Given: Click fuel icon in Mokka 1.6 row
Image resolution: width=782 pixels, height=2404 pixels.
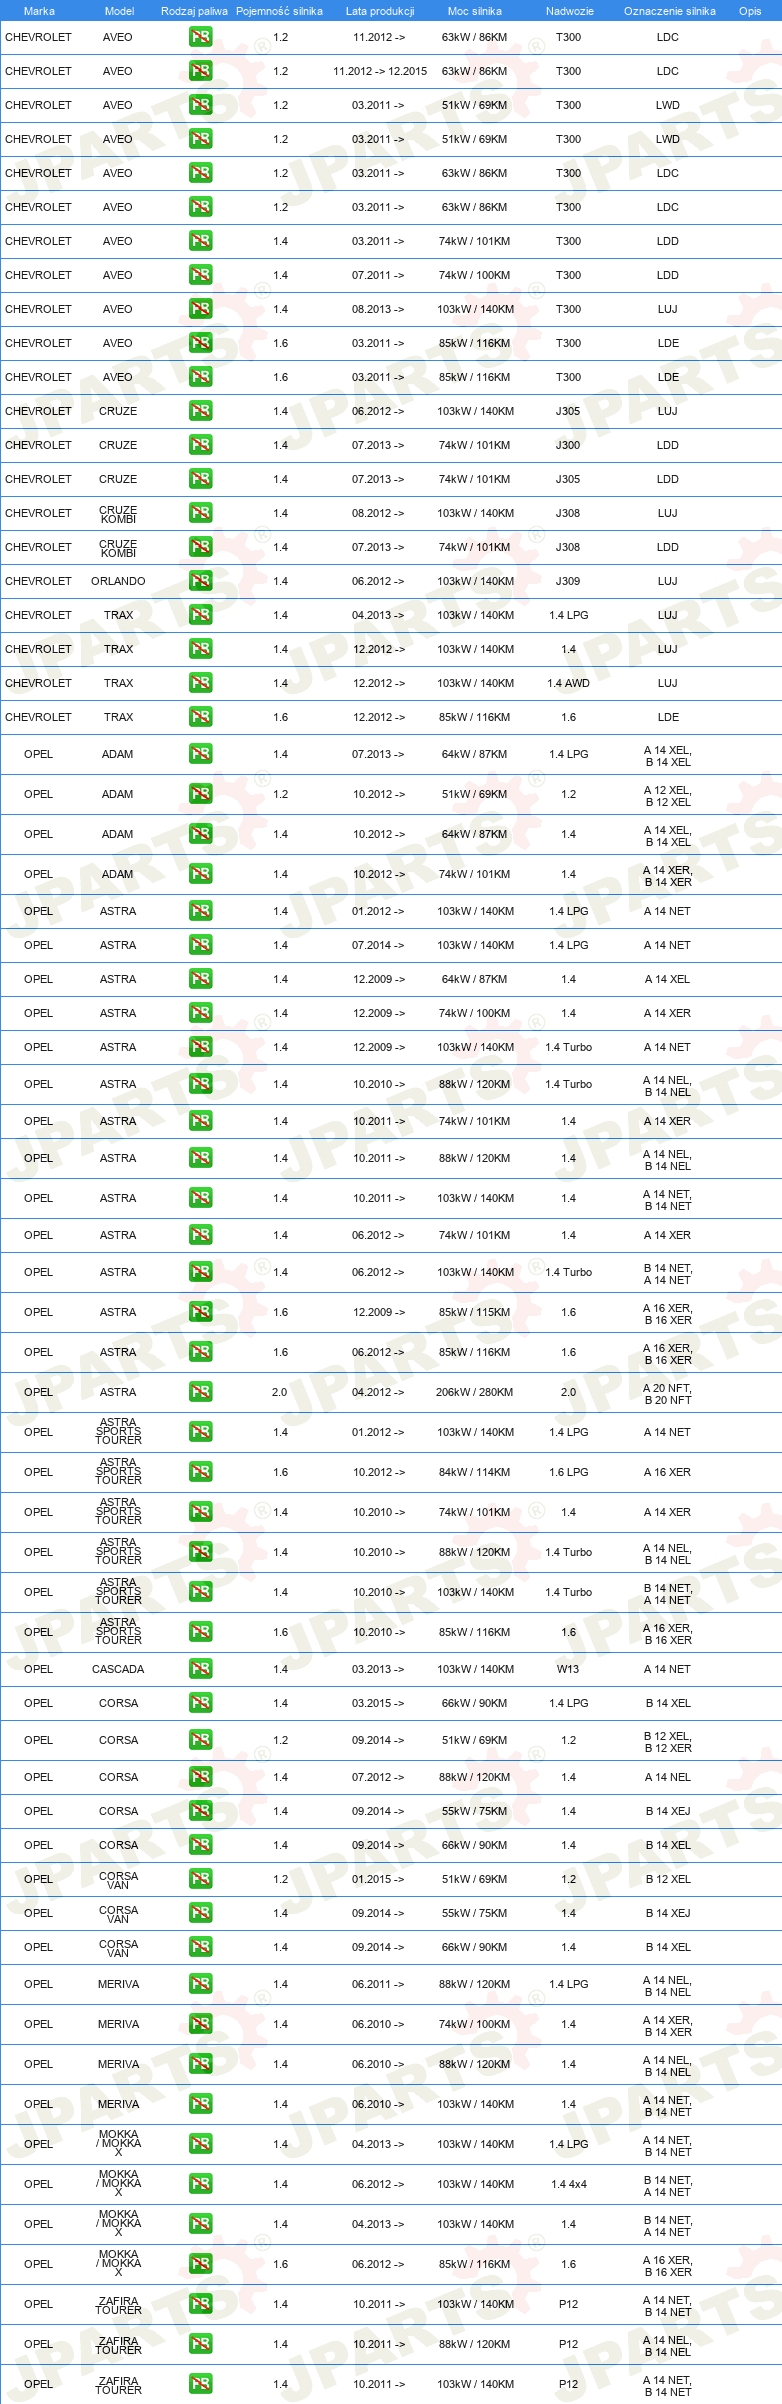Looking at the screenshot, I should [200, 2264].
